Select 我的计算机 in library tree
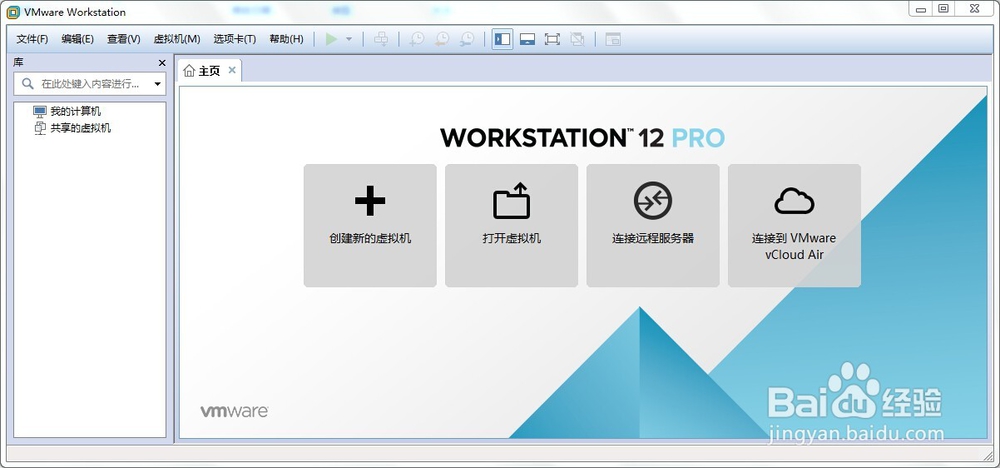 click(x=67, y=112)
